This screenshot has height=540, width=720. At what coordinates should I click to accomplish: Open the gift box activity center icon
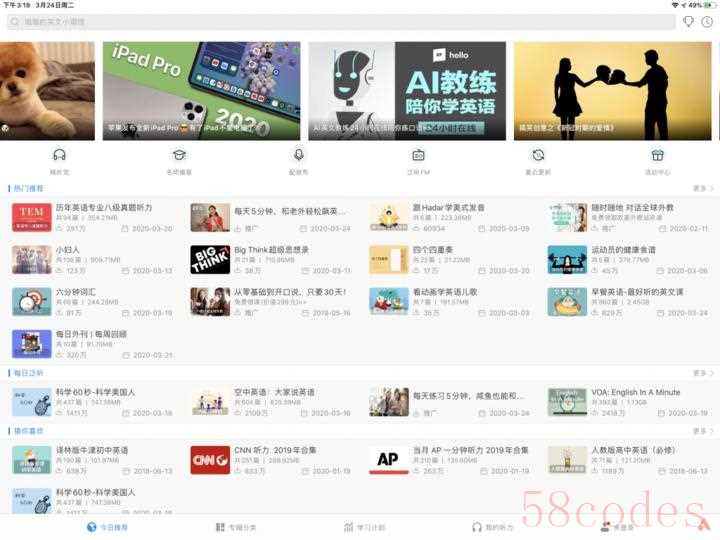click(658, 155)
